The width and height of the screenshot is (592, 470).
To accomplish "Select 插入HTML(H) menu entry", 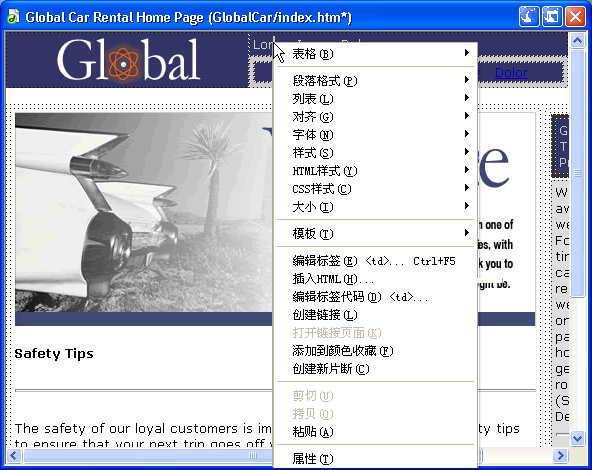I will point(375,279).
